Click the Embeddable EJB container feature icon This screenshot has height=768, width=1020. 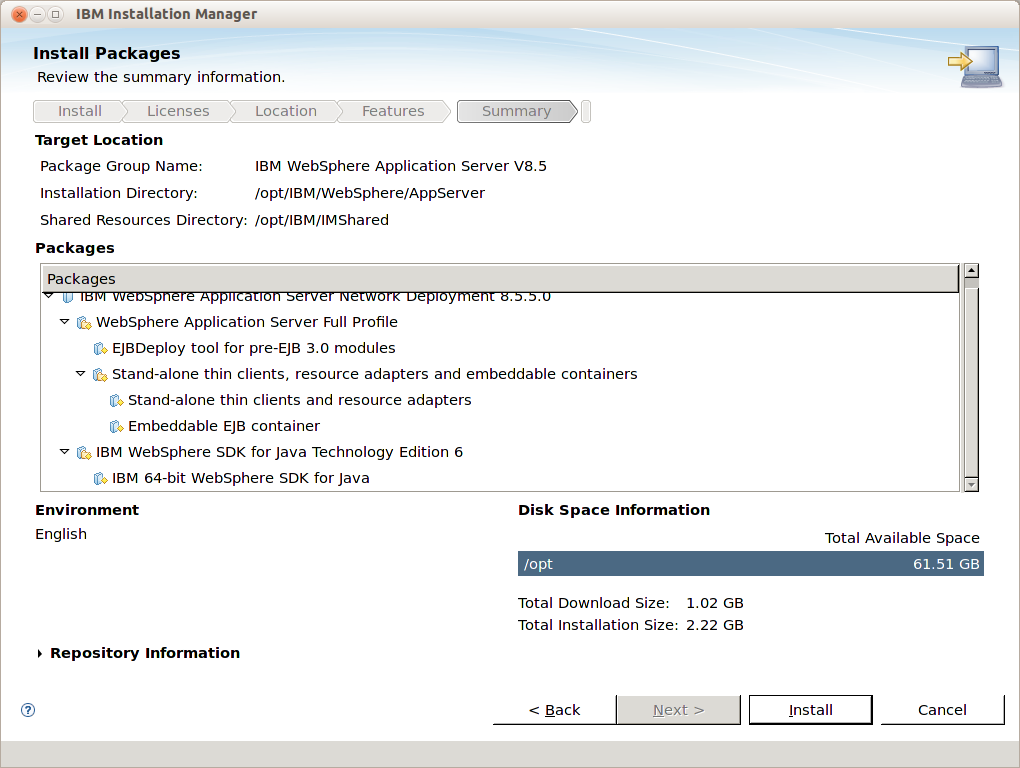pos(116,427)
